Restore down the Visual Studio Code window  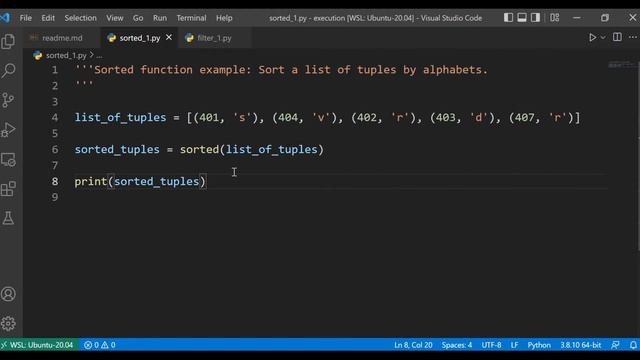point(604,18)
